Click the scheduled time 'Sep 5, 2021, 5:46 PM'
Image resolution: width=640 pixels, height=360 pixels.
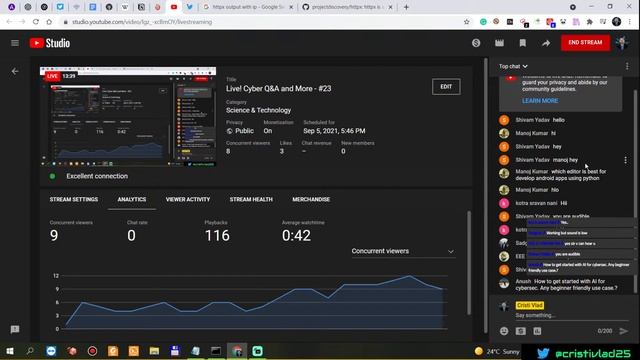334,131
